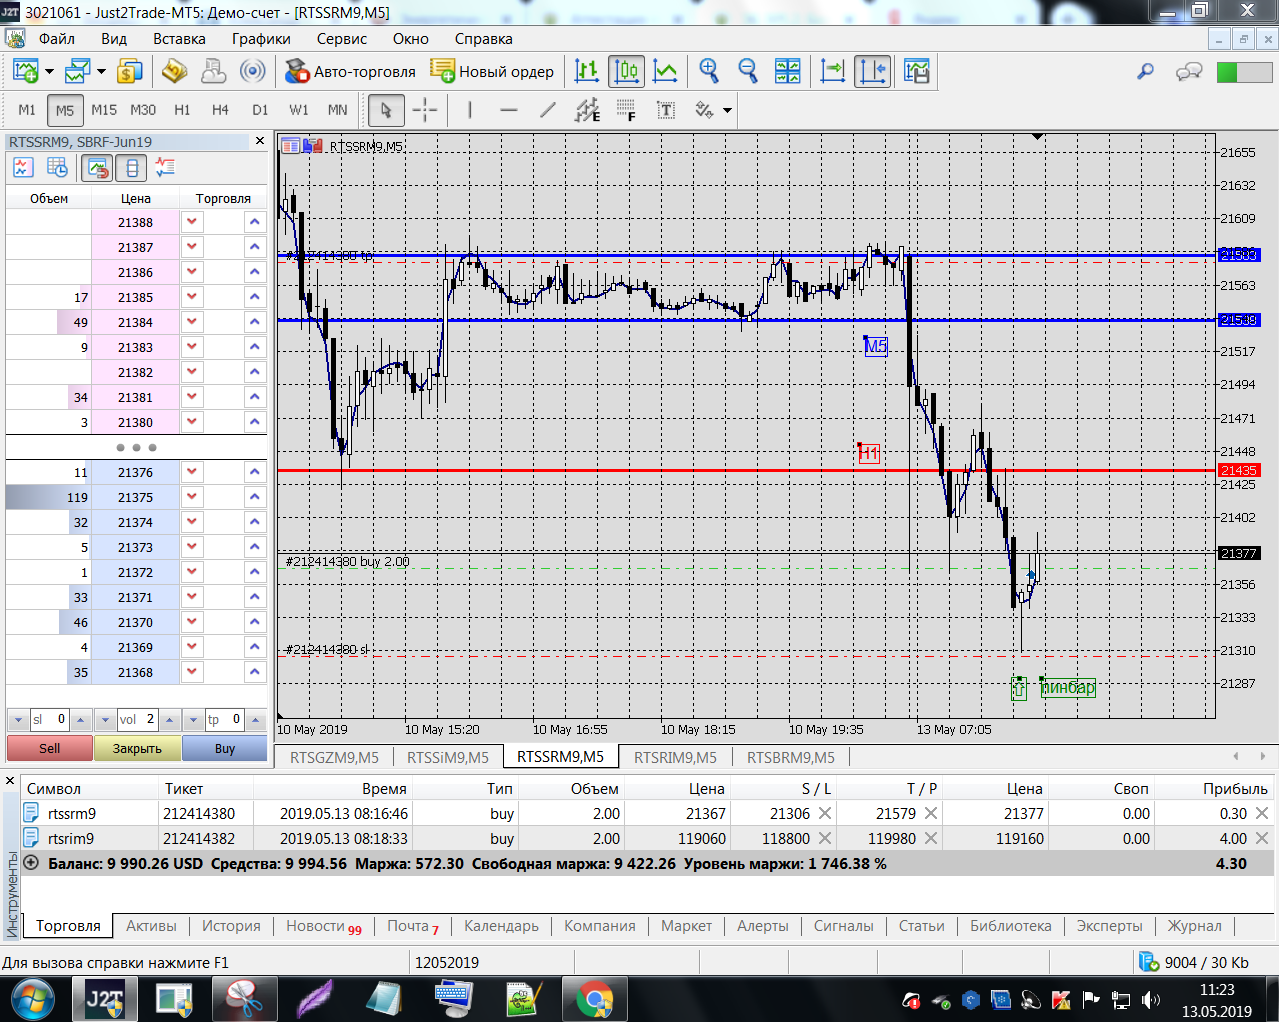
Task: Click the tile windows icon in toolbar
Action: pos(788,71)
